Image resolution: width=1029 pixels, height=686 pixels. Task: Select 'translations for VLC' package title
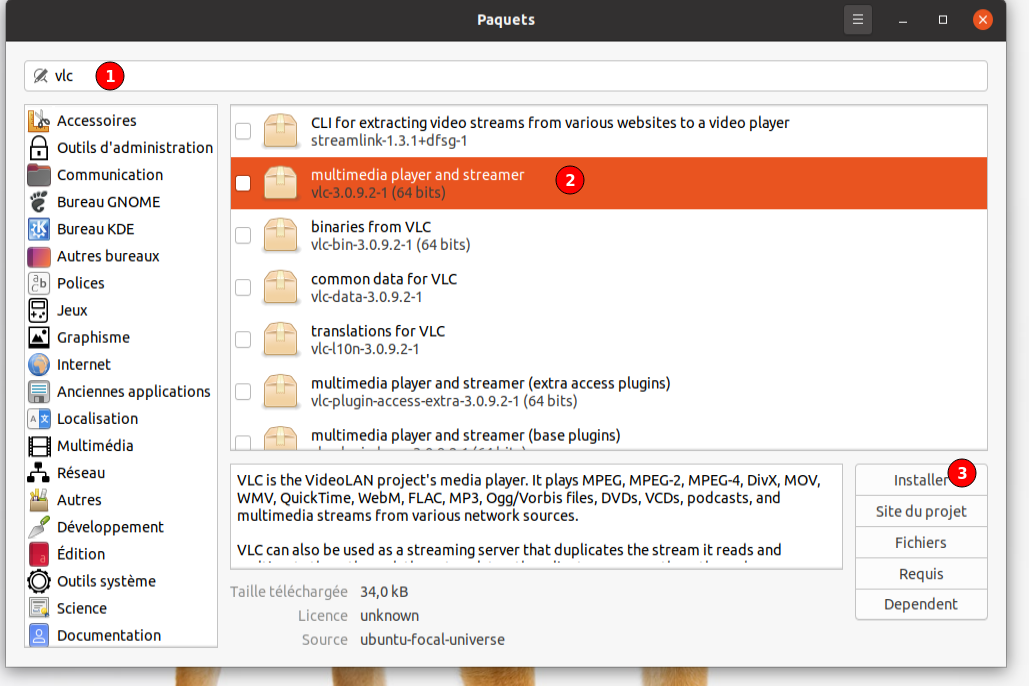378,331
